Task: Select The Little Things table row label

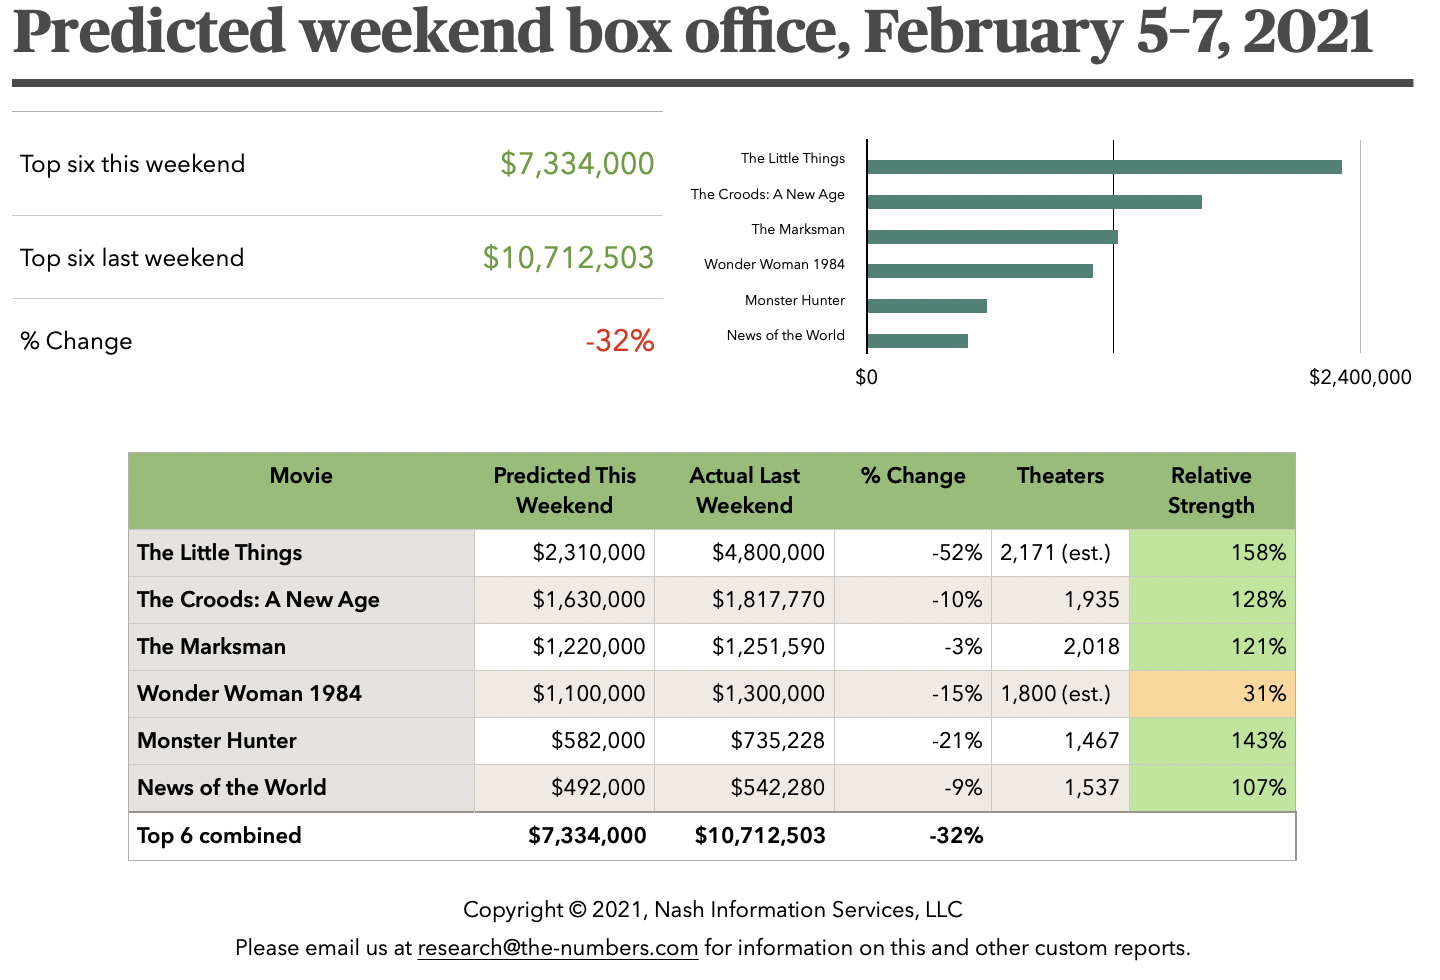Action: 220,553
